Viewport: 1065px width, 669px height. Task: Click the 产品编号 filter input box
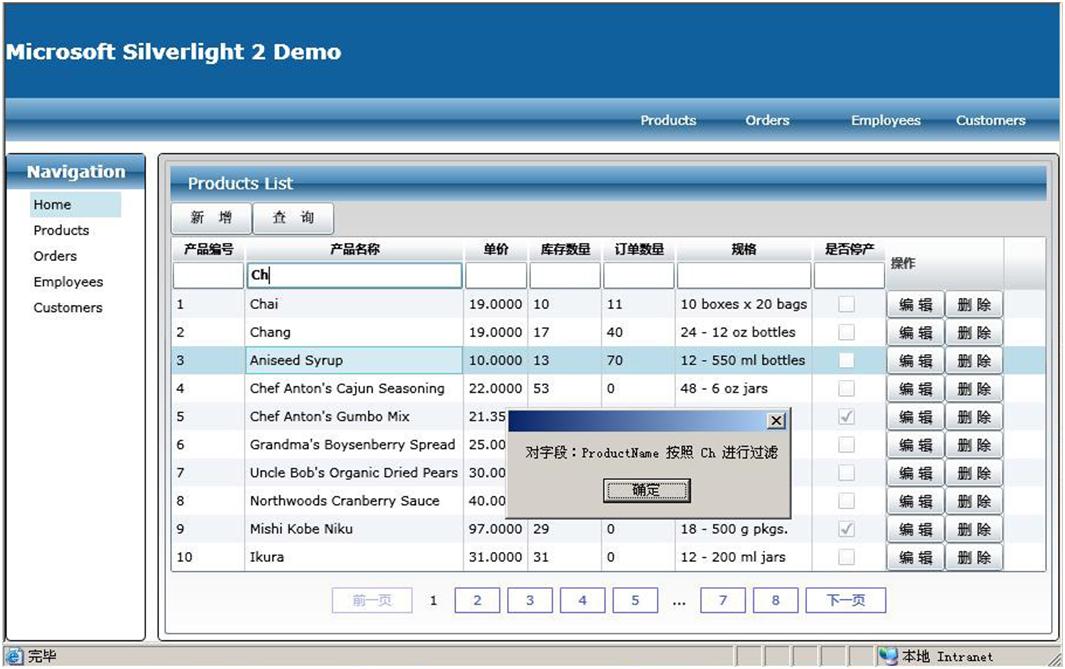pos(208,276)
